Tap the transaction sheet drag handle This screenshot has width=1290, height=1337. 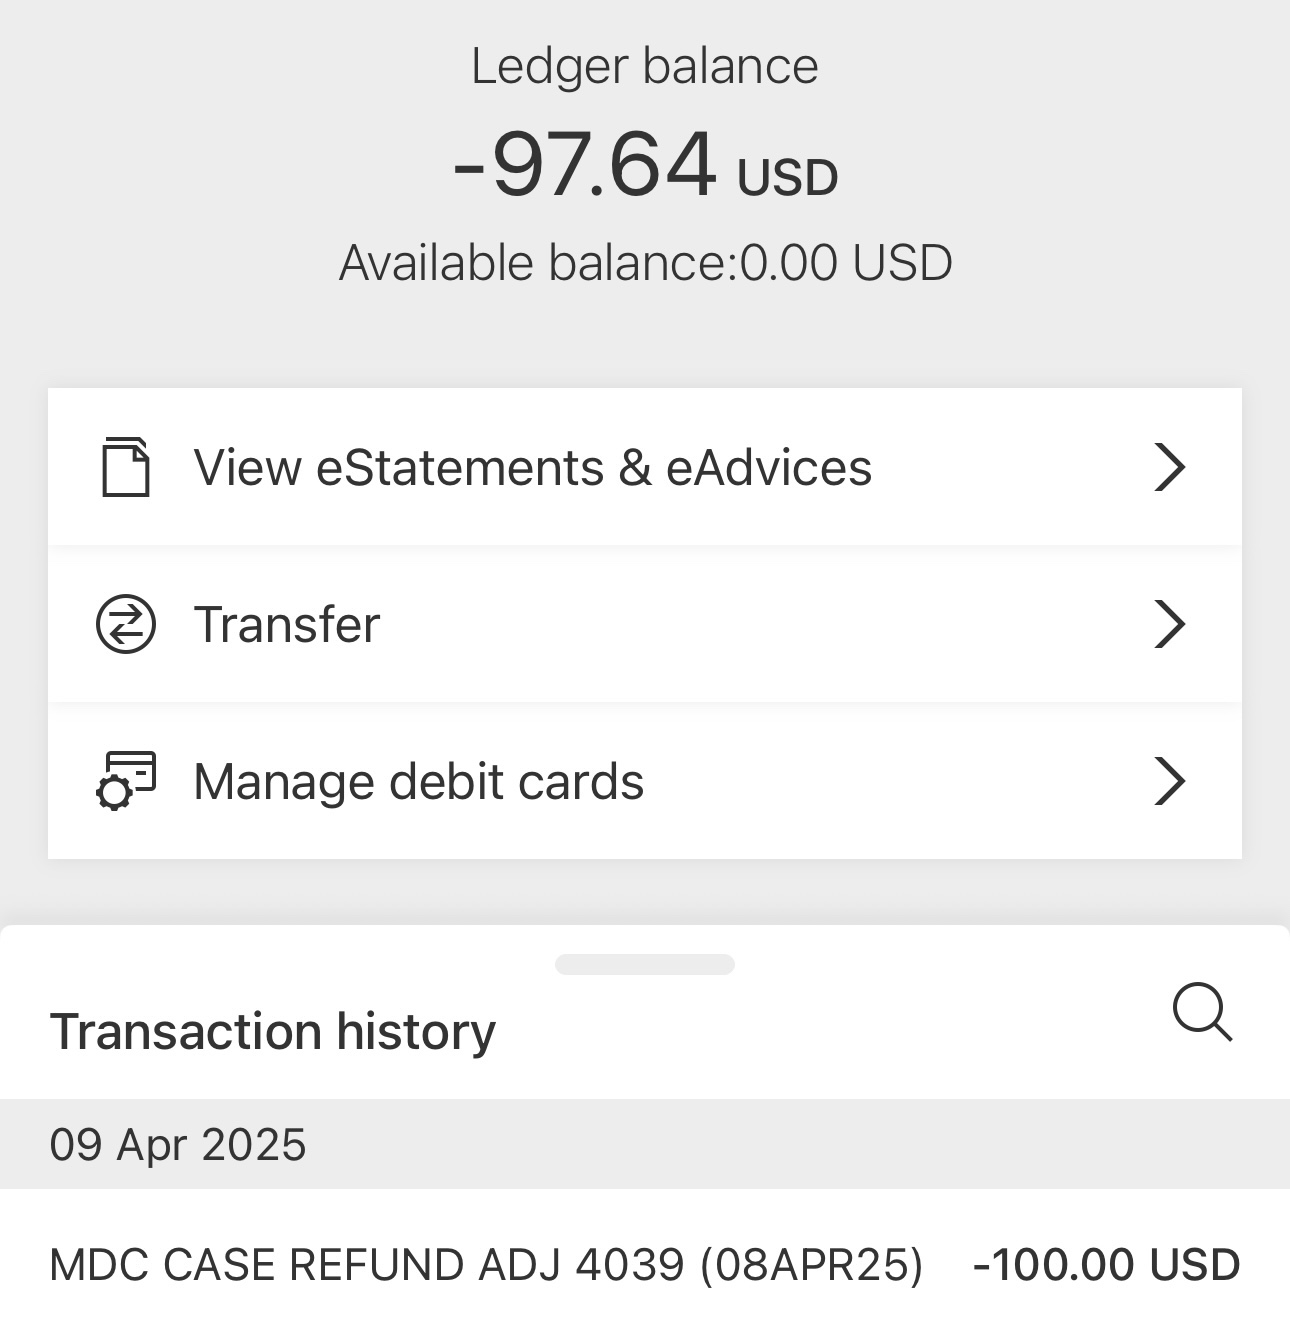point(645,964)
